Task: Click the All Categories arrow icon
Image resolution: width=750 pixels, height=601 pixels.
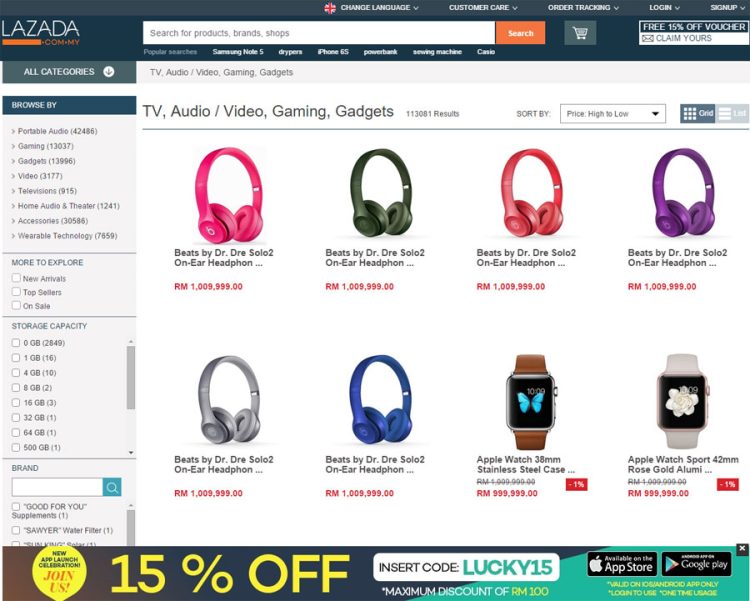Action: (x=109, y=72)
